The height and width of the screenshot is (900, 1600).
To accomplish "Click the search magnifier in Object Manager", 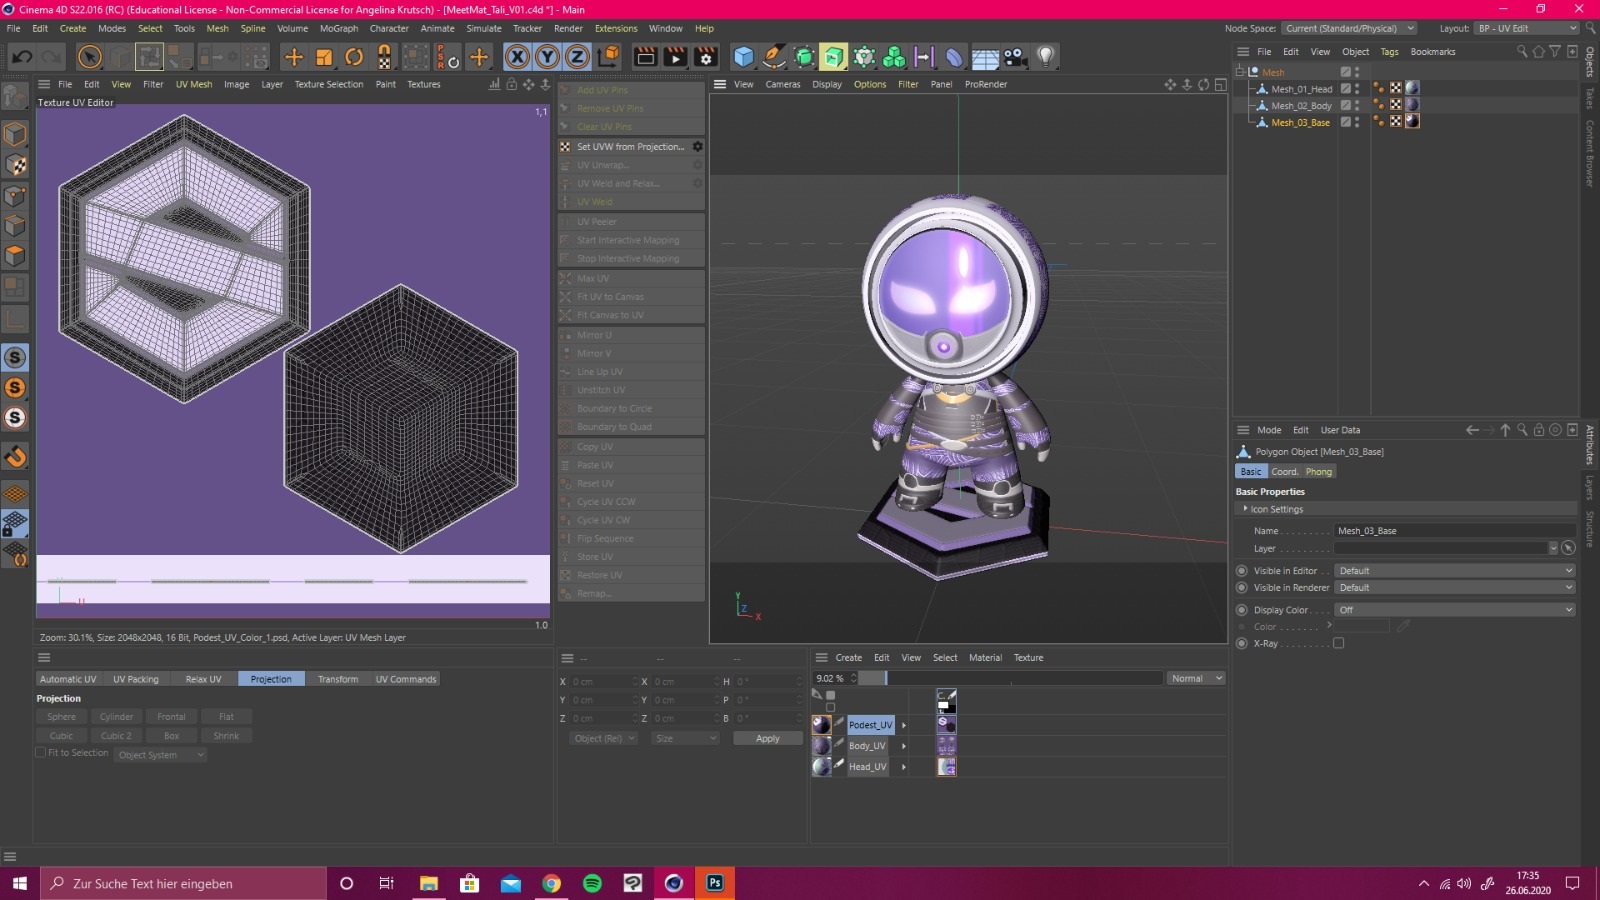I will click(x=1522, y=52).
